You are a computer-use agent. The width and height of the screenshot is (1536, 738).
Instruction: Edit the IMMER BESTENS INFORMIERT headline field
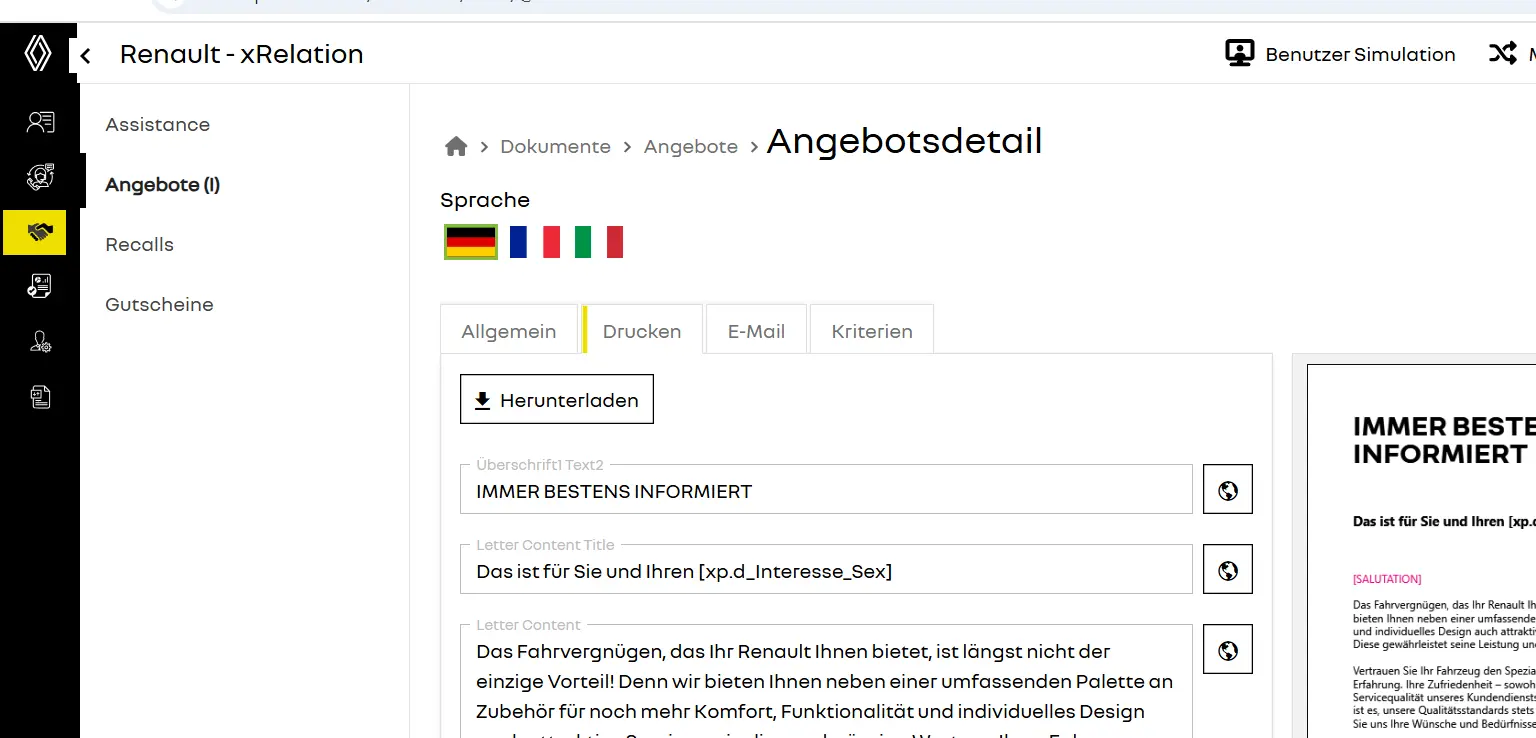pyautogui.click(x=826, y=489)
